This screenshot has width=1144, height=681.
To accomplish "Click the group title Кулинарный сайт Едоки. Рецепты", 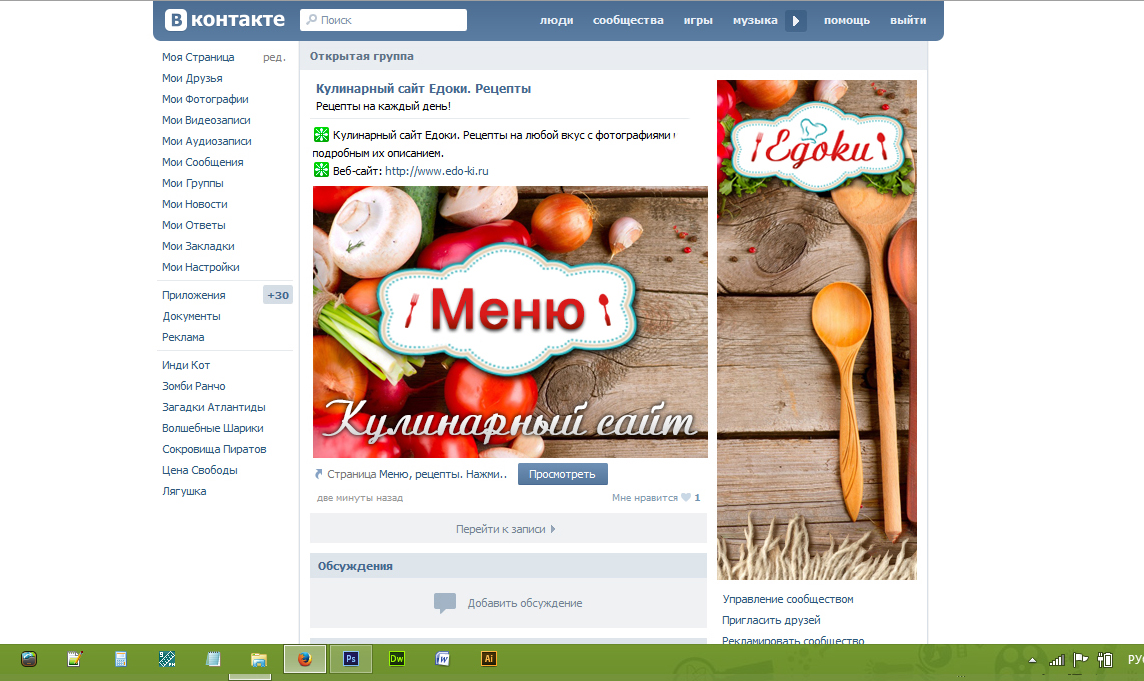I will (x=423, y=89).
